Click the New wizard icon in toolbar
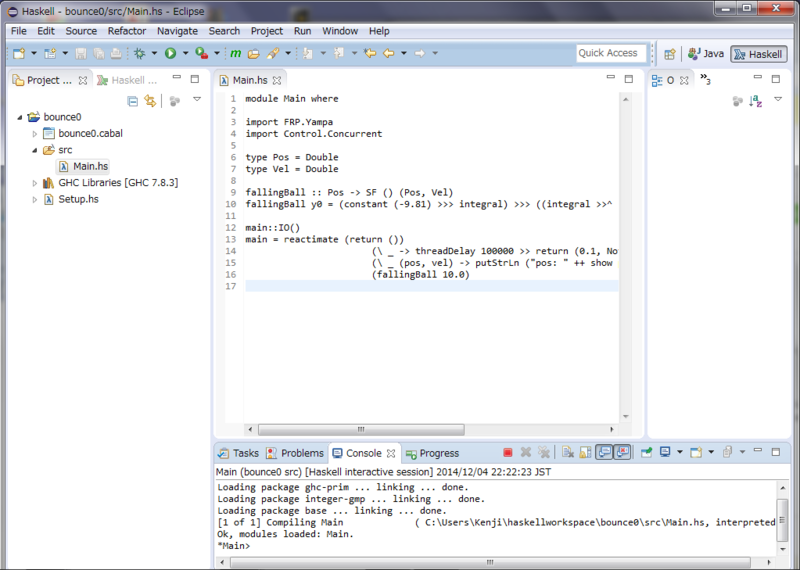800x570 pixels. click(x=19, y=53)
